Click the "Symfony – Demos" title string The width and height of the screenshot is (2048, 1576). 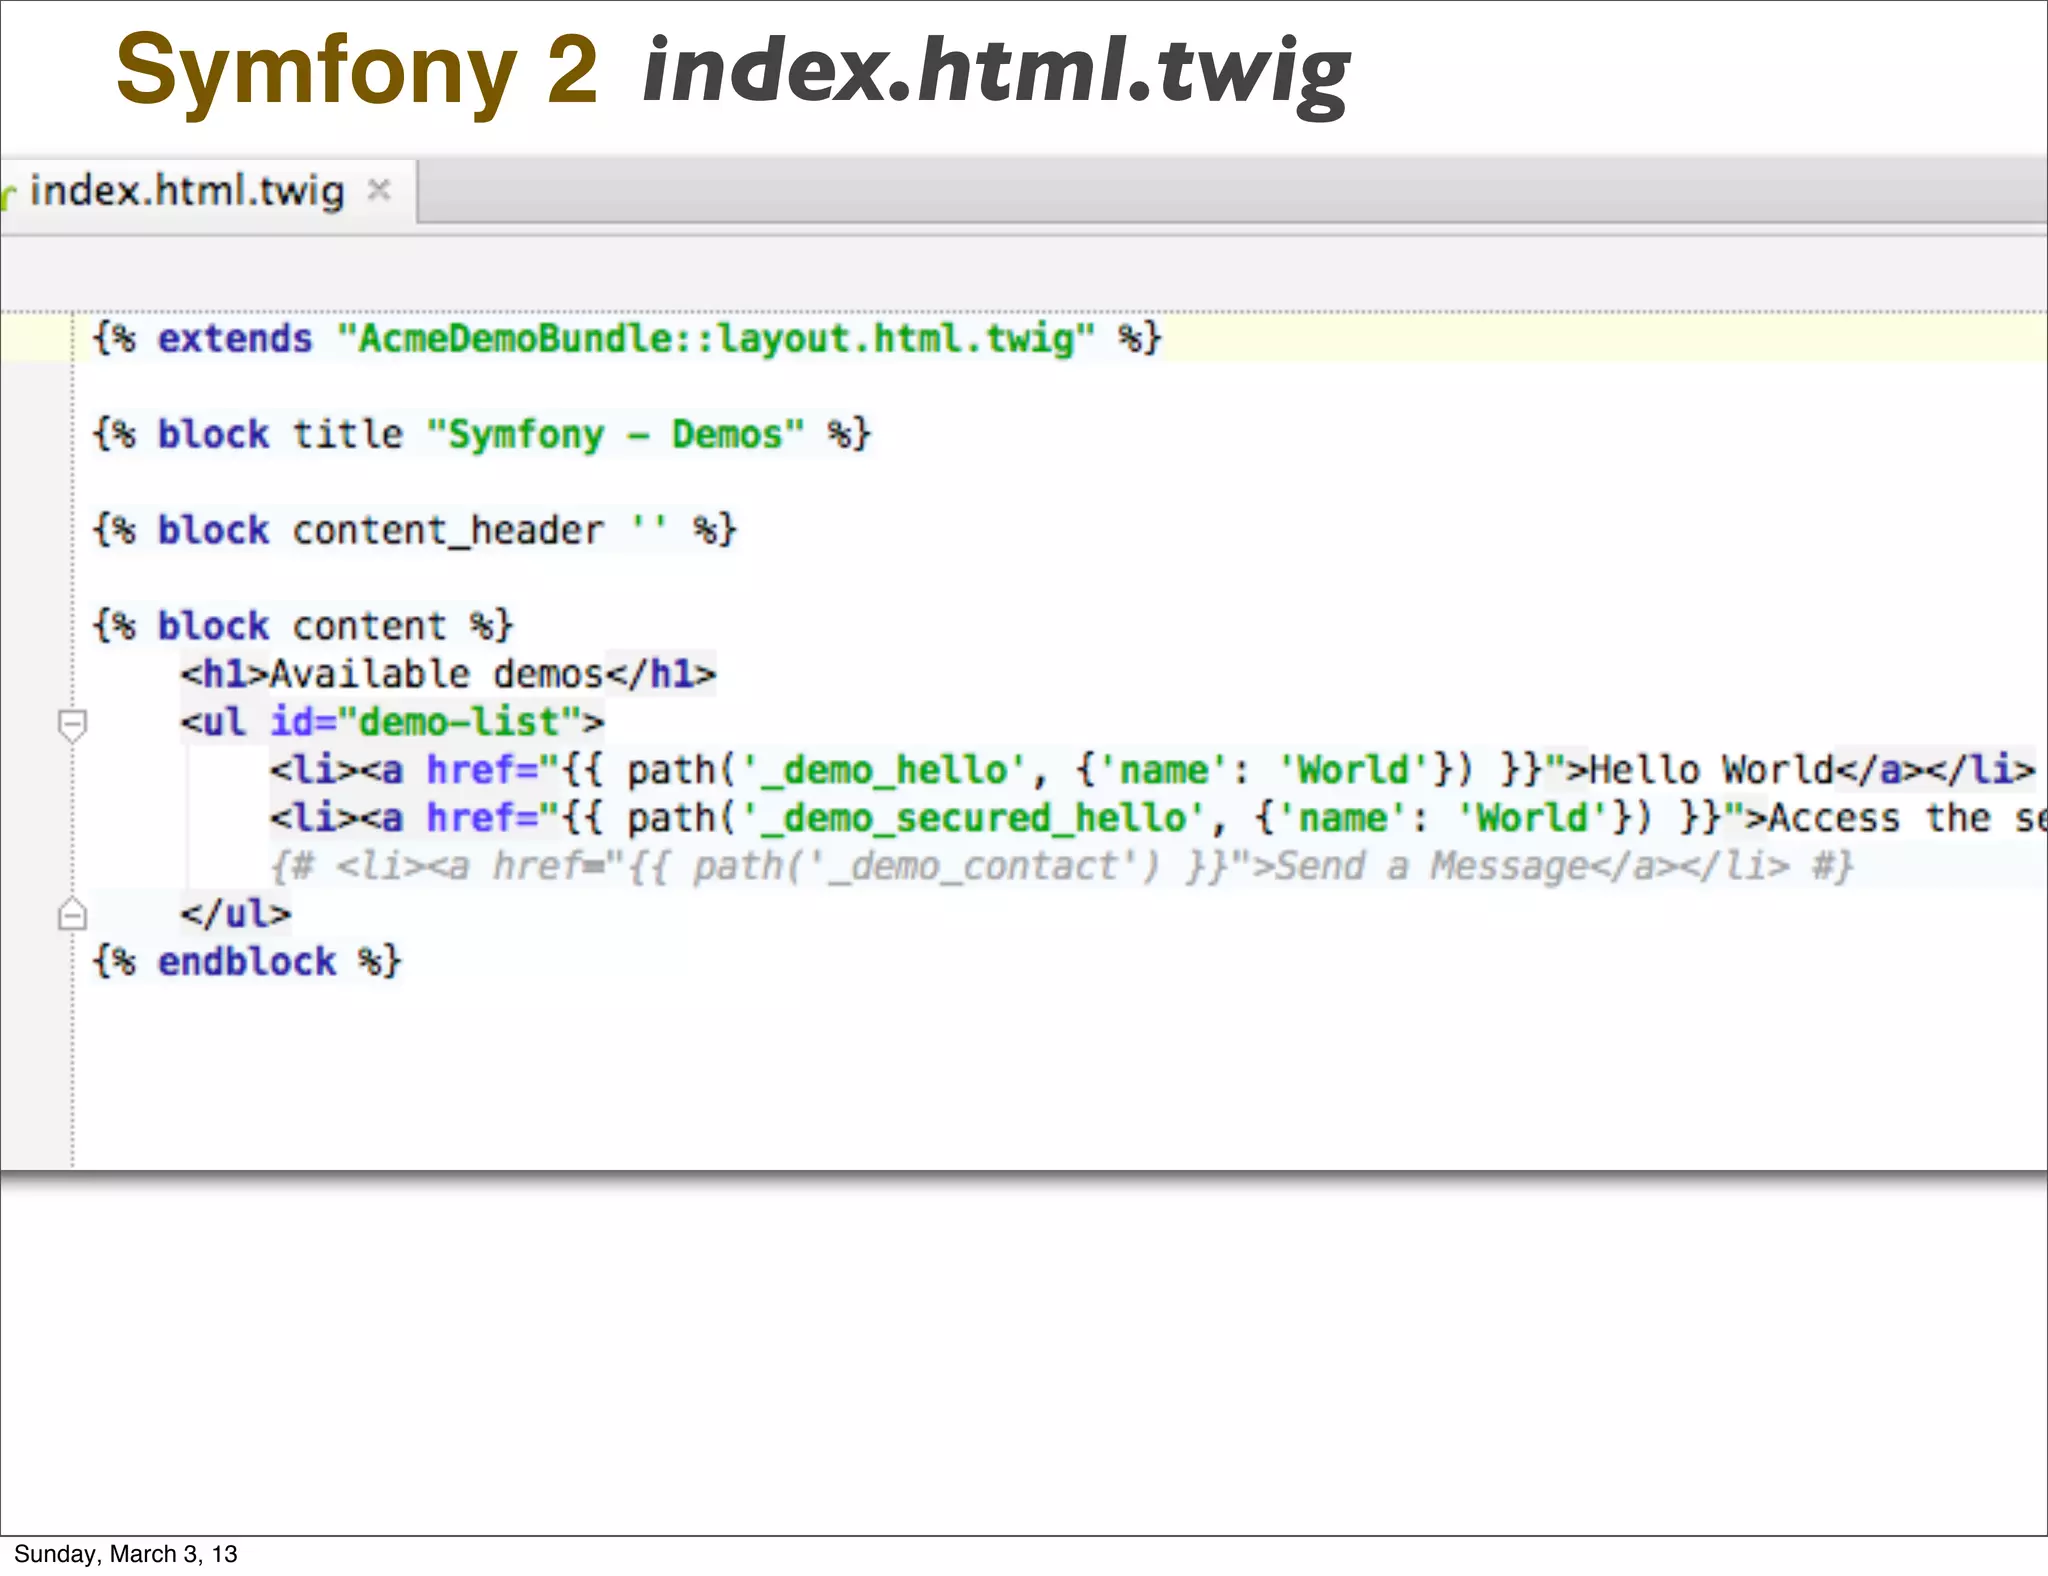pos(615,434)
